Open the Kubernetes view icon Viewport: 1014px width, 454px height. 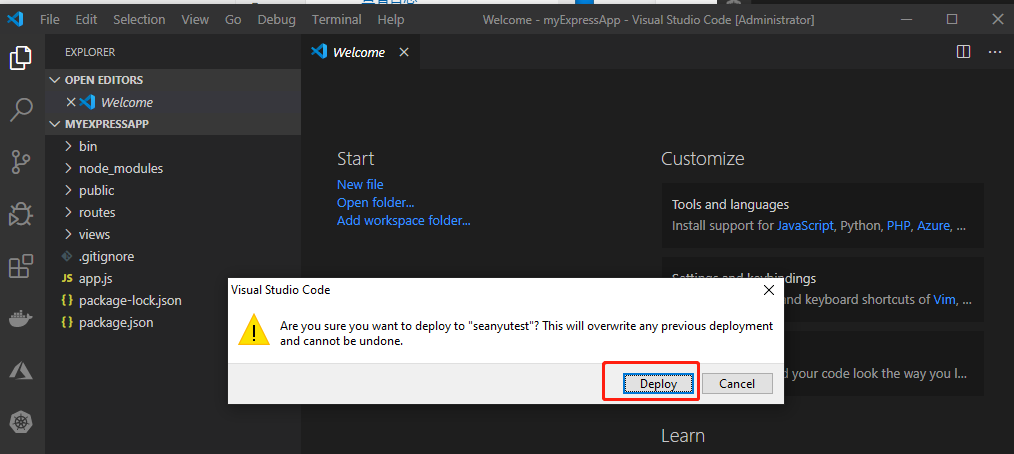pos(21,423)
